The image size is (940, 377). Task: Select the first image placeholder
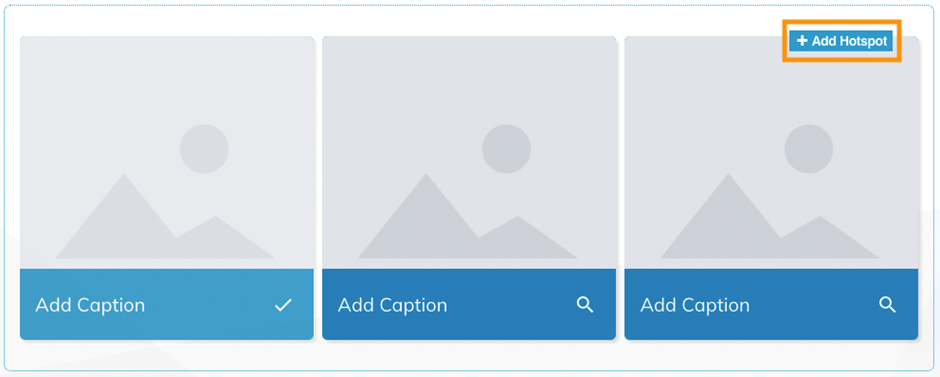point(167,152)
